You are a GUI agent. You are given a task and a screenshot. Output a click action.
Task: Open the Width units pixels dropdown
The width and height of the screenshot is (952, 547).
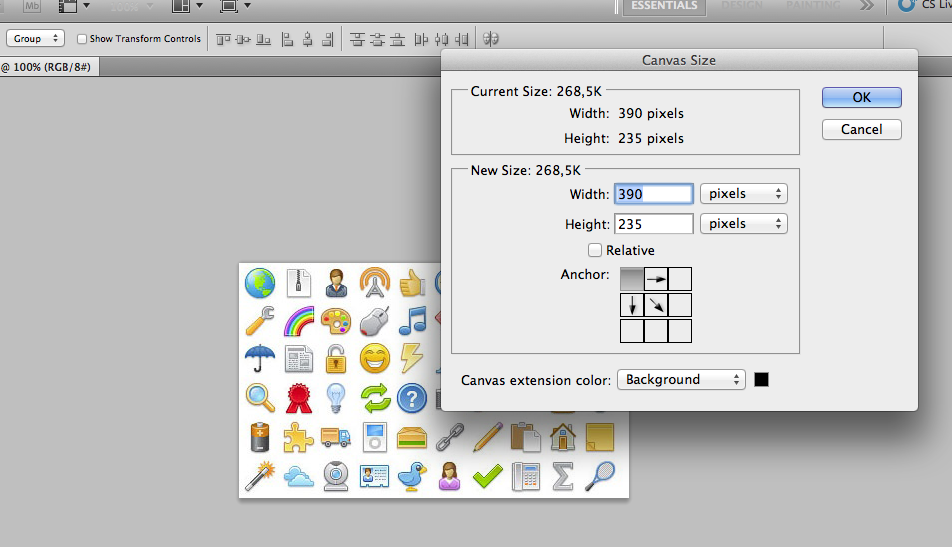pyautogui.click(x=743, y=194)
